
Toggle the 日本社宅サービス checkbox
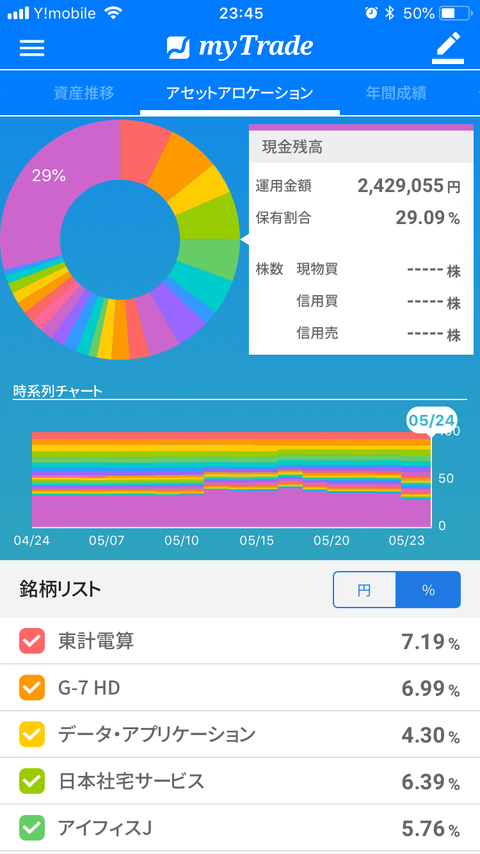(32, 782)
